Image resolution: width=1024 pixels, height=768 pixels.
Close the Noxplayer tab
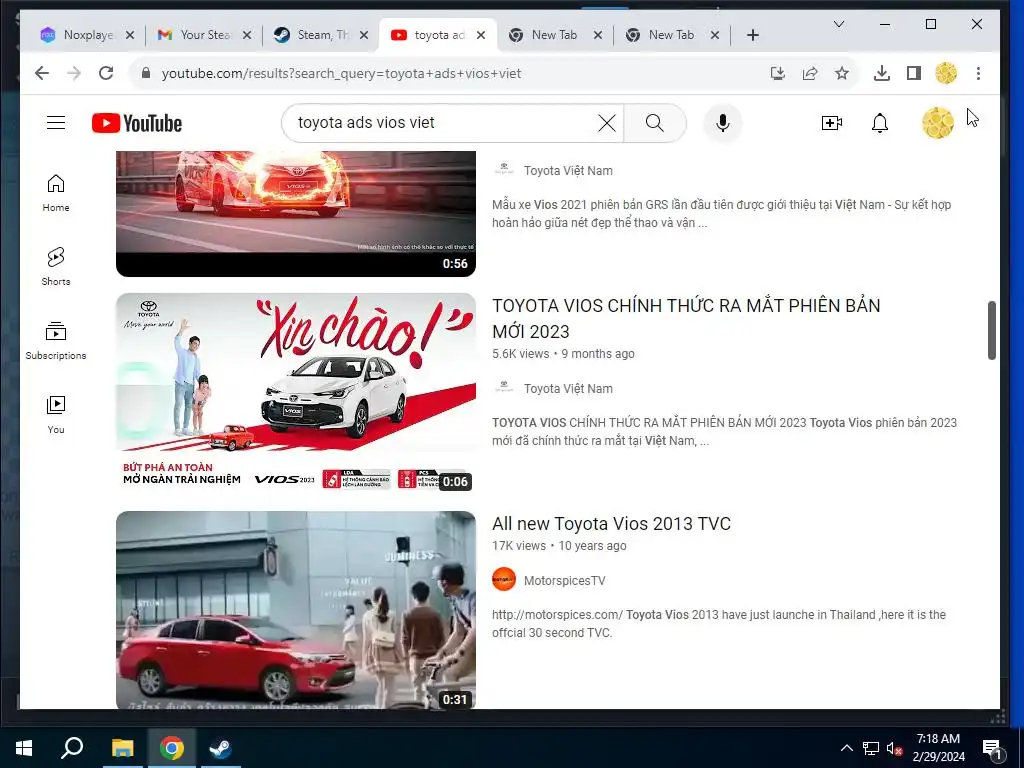pos(130,35)
